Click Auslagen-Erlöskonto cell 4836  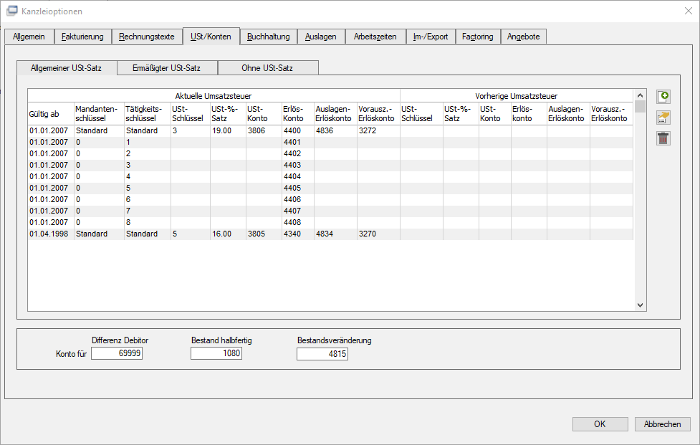pos(335,131)
